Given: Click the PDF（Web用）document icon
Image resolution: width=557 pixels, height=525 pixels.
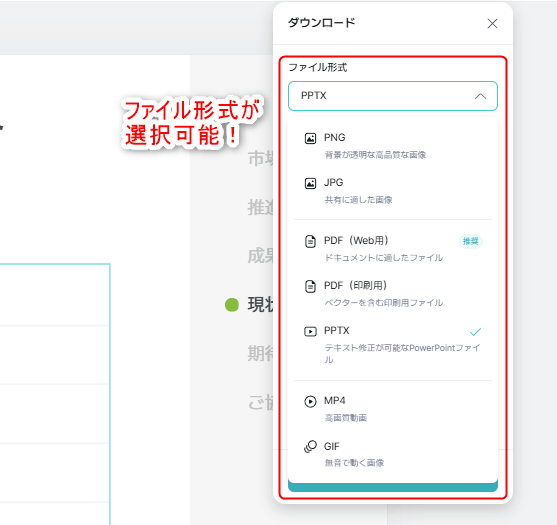Looking at the screenshot, I should [310, 241].
